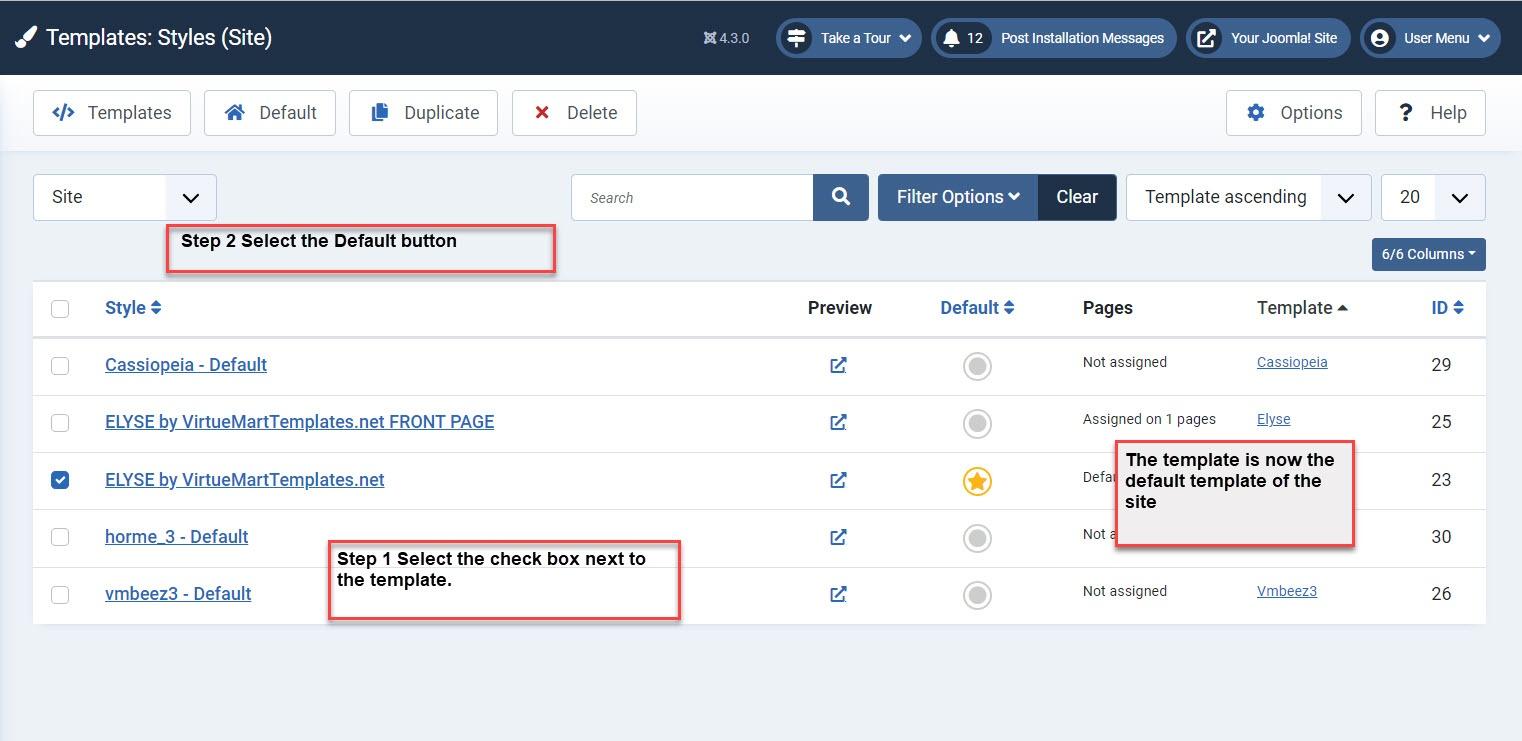Click in the Search input field
The image size is (1522, 741).
(692, 197)
